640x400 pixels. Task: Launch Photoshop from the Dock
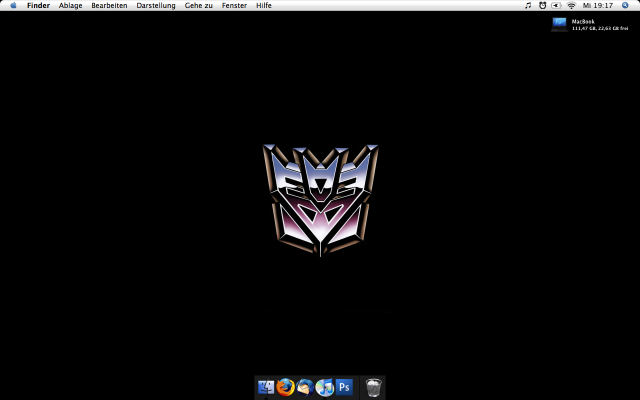[344, 387]
